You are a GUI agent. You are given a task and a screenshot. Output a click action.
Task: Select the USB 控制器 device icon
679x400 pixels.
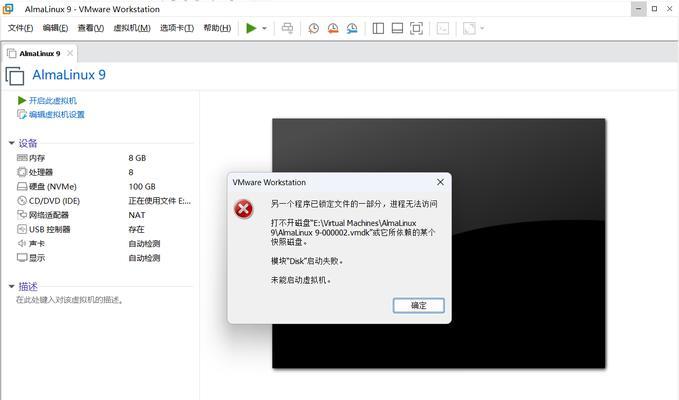tap(22, 229)
